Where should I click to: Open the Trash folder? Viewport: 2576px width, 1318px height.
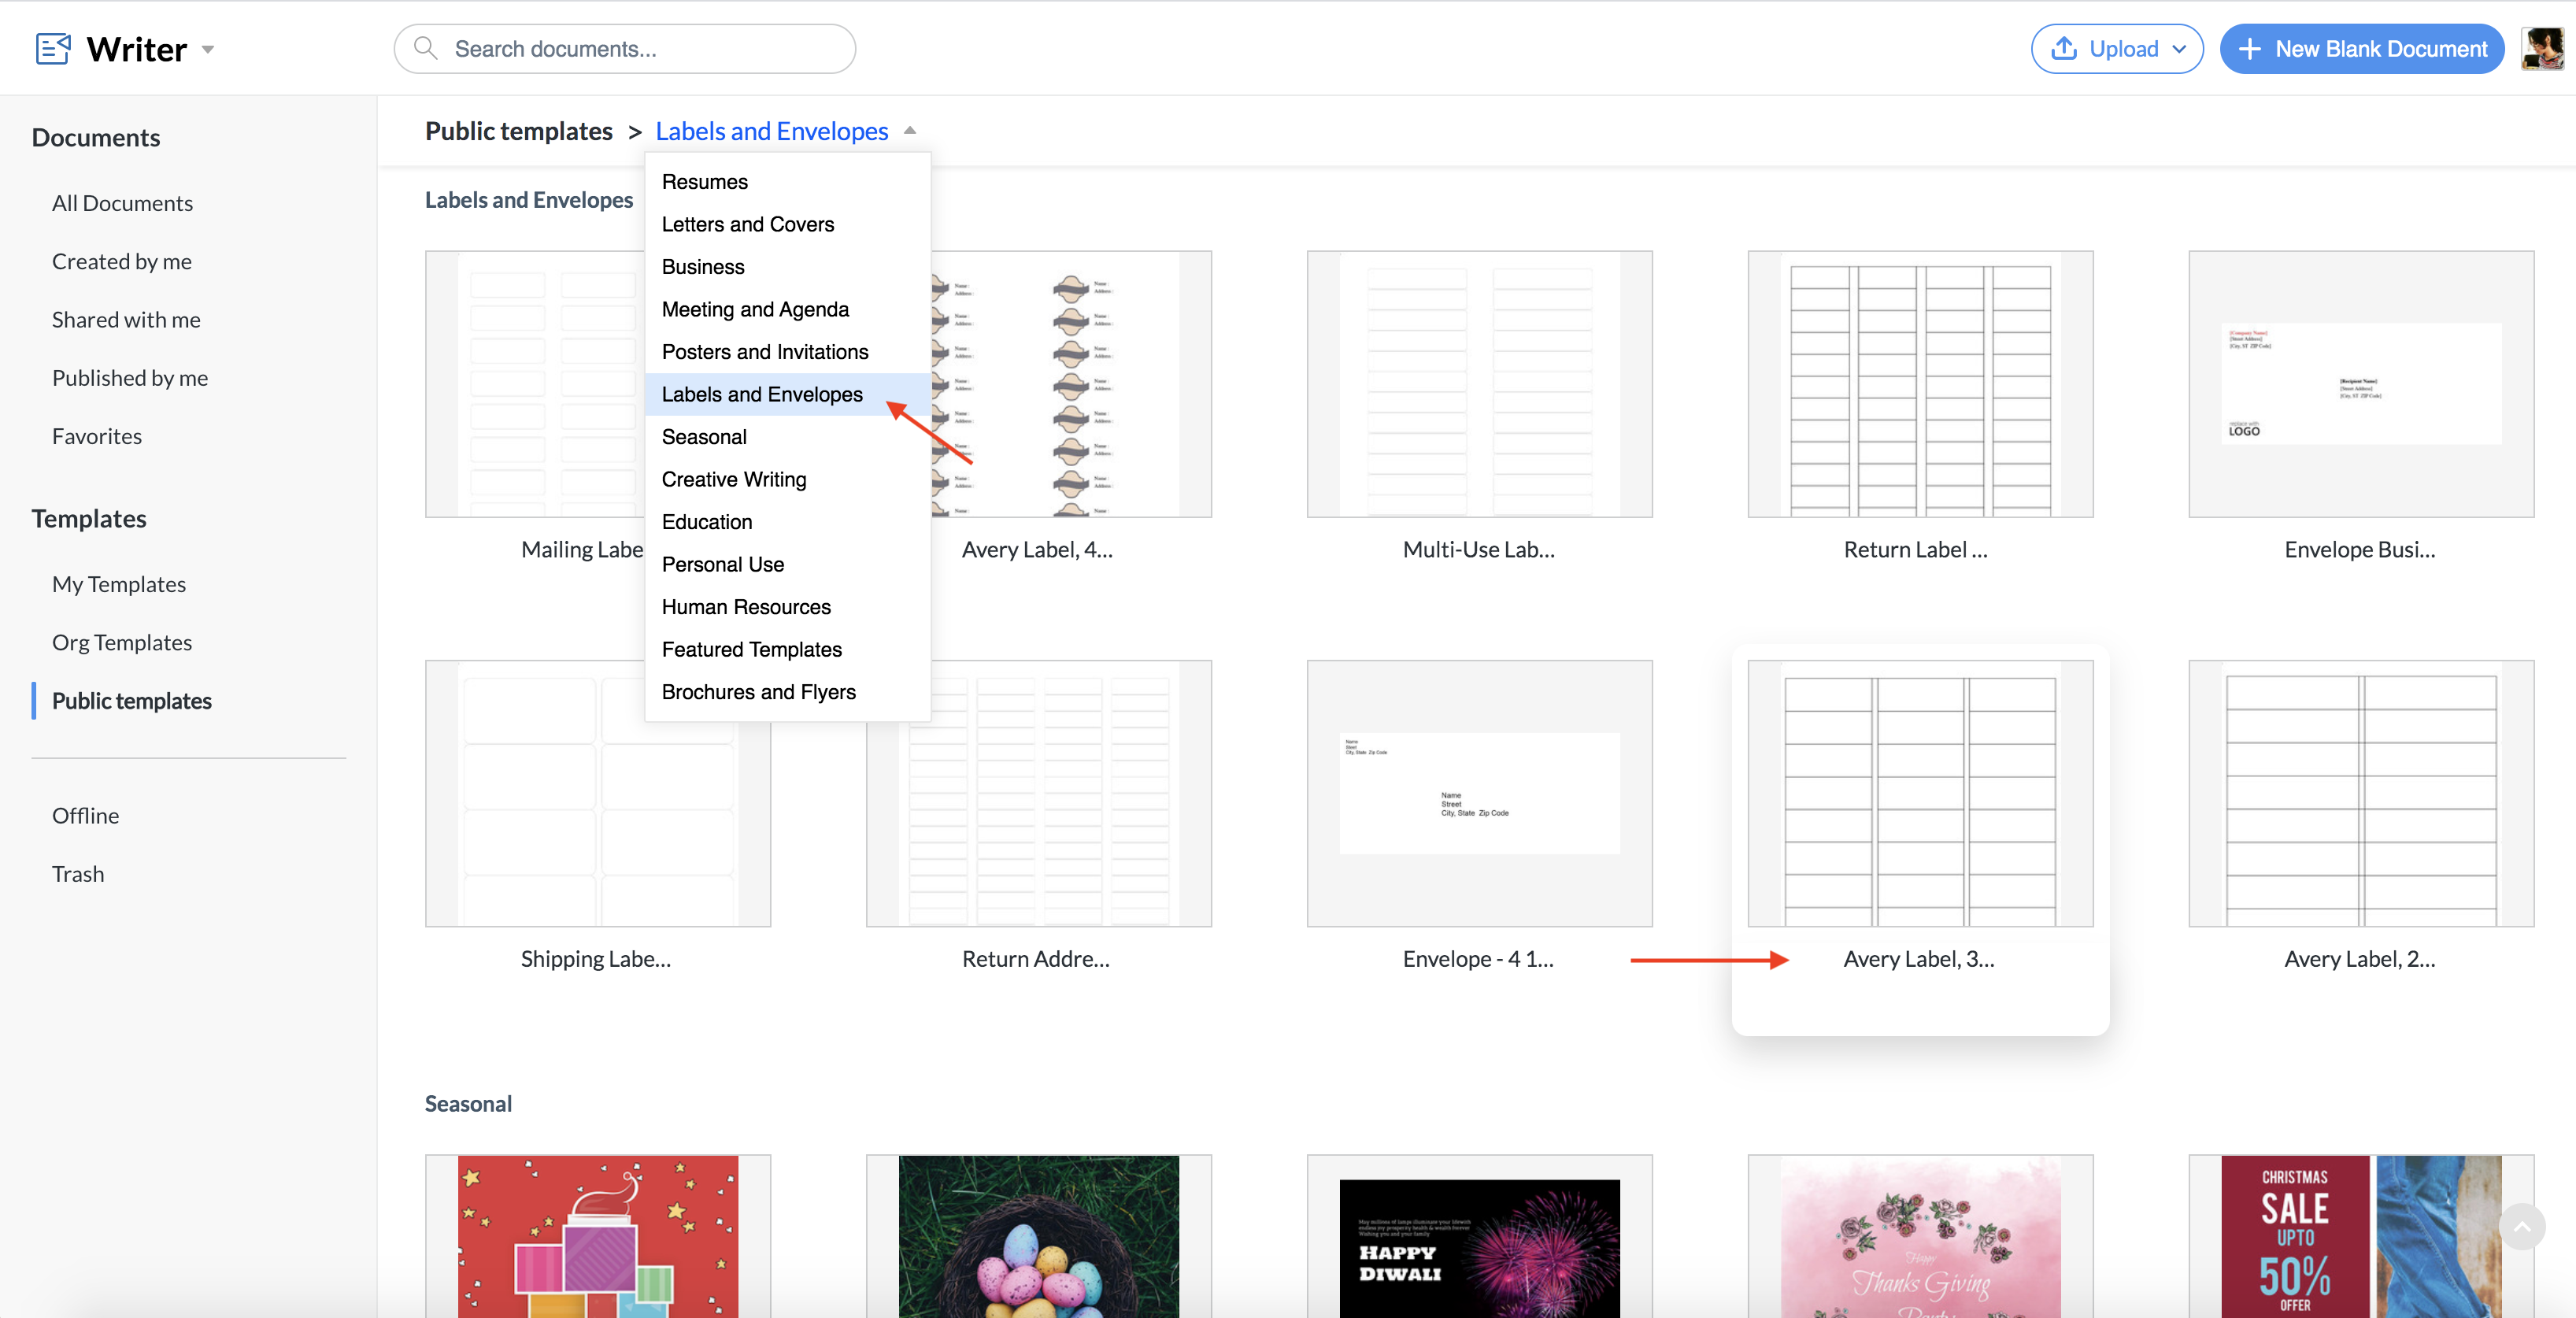(77, 873)
